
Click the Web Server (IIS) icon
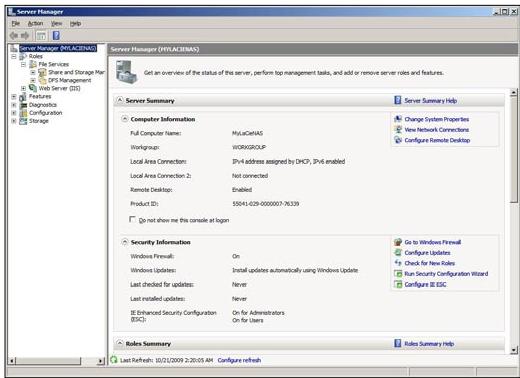(33, 88)
